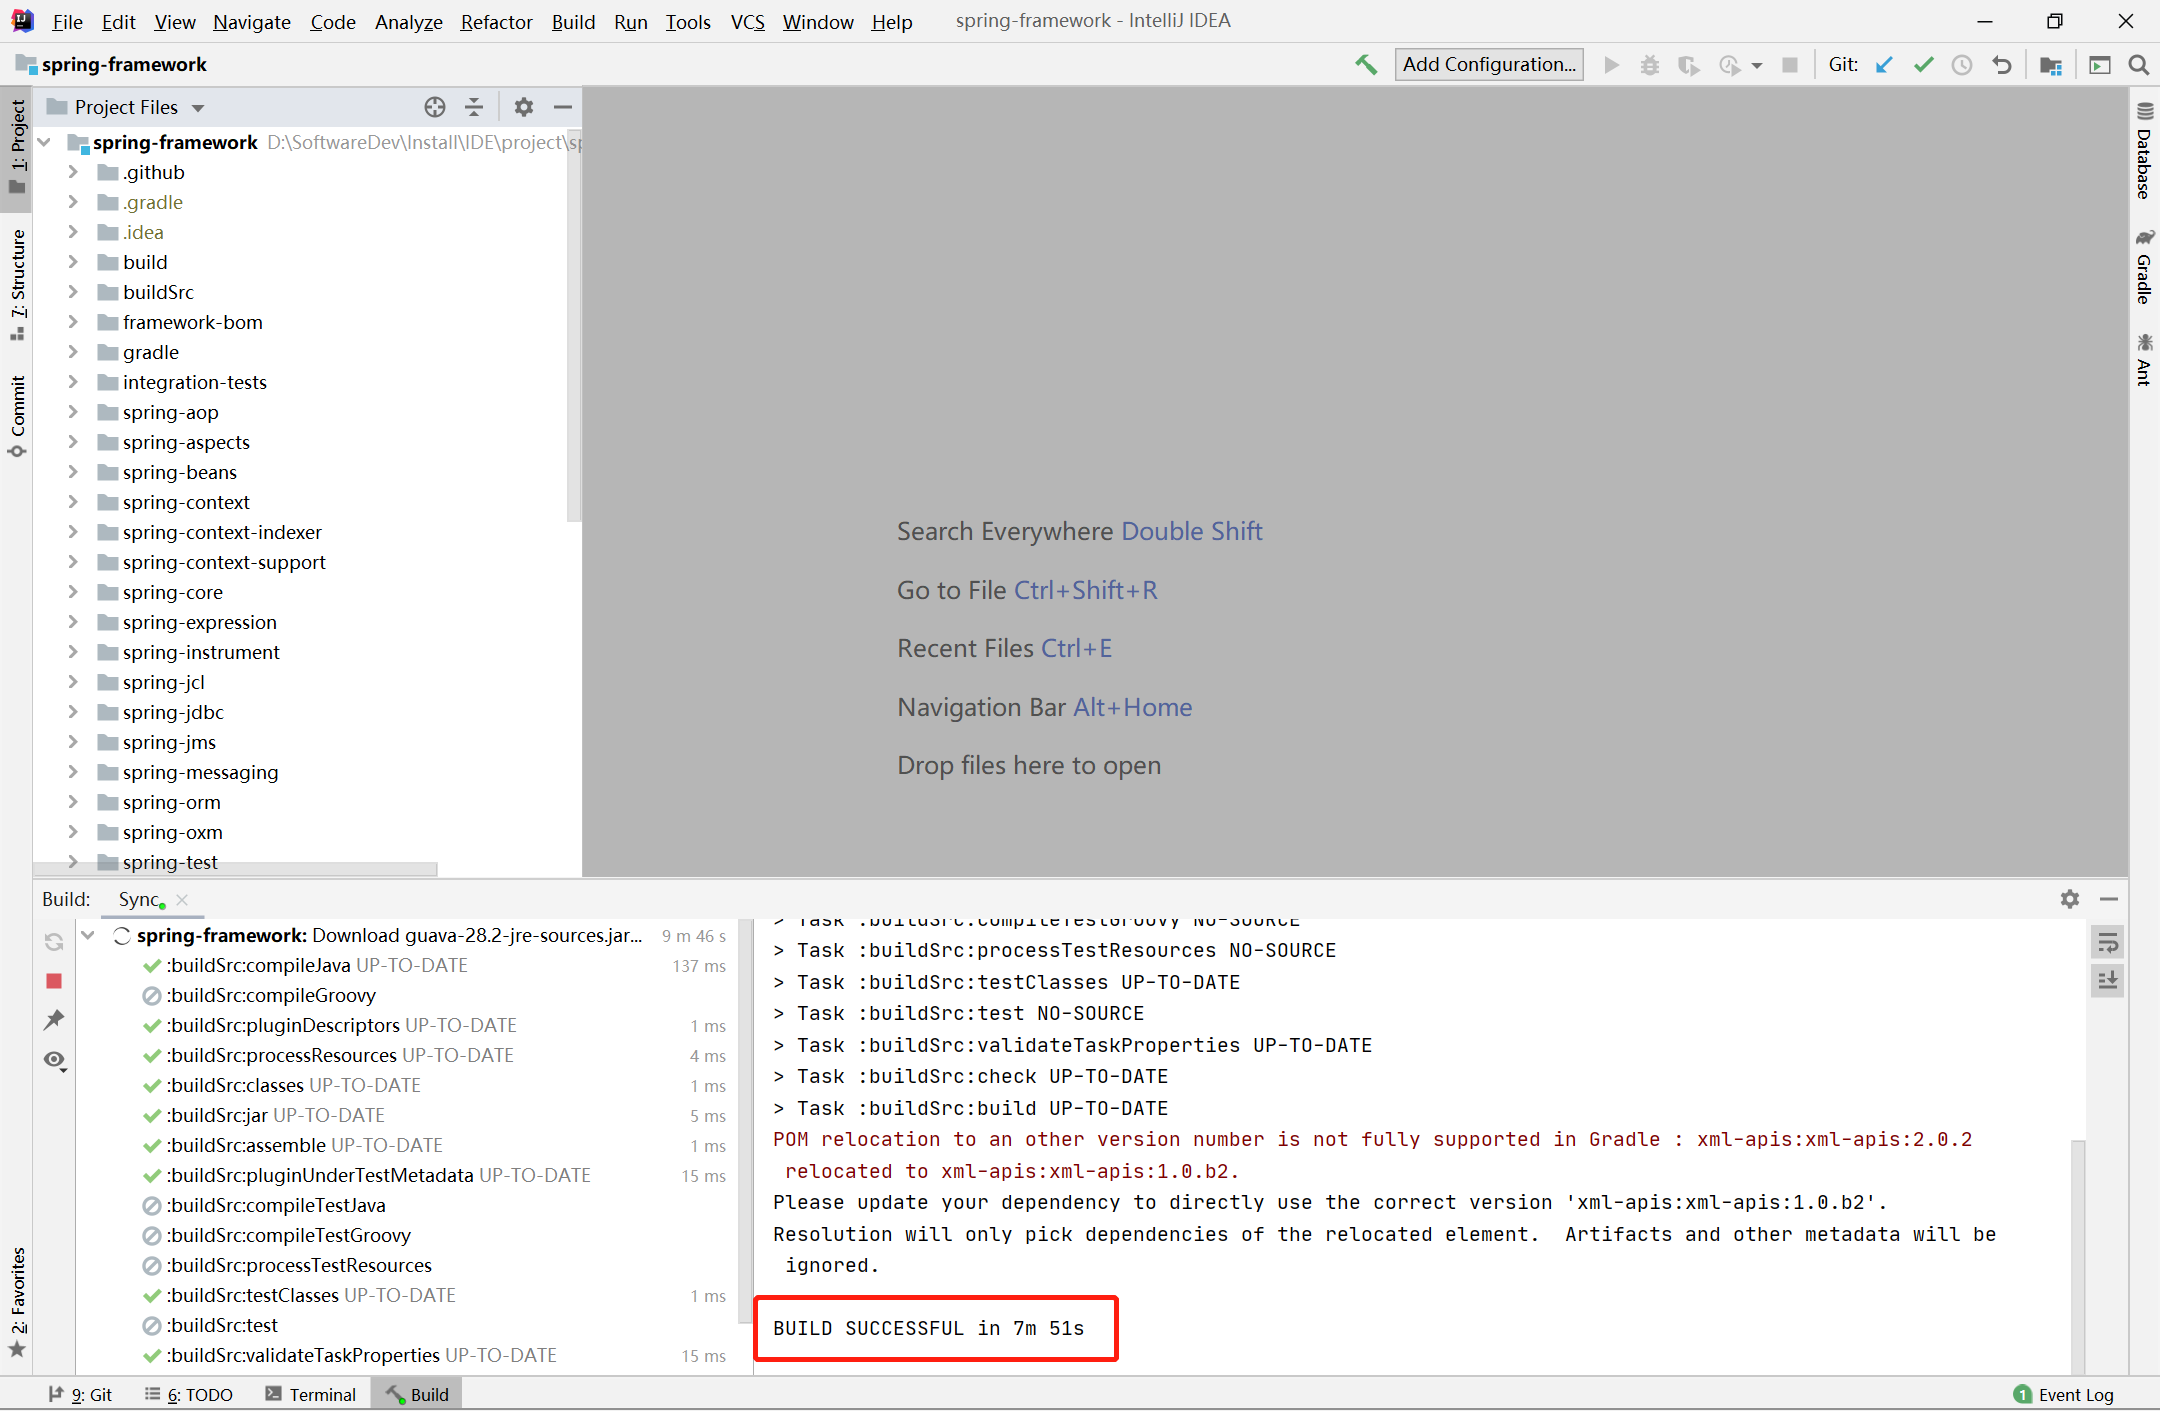The image size is (2160, 1411).
Task: Click the locate target icon in Project panel
Action: (x=434, y=107)
